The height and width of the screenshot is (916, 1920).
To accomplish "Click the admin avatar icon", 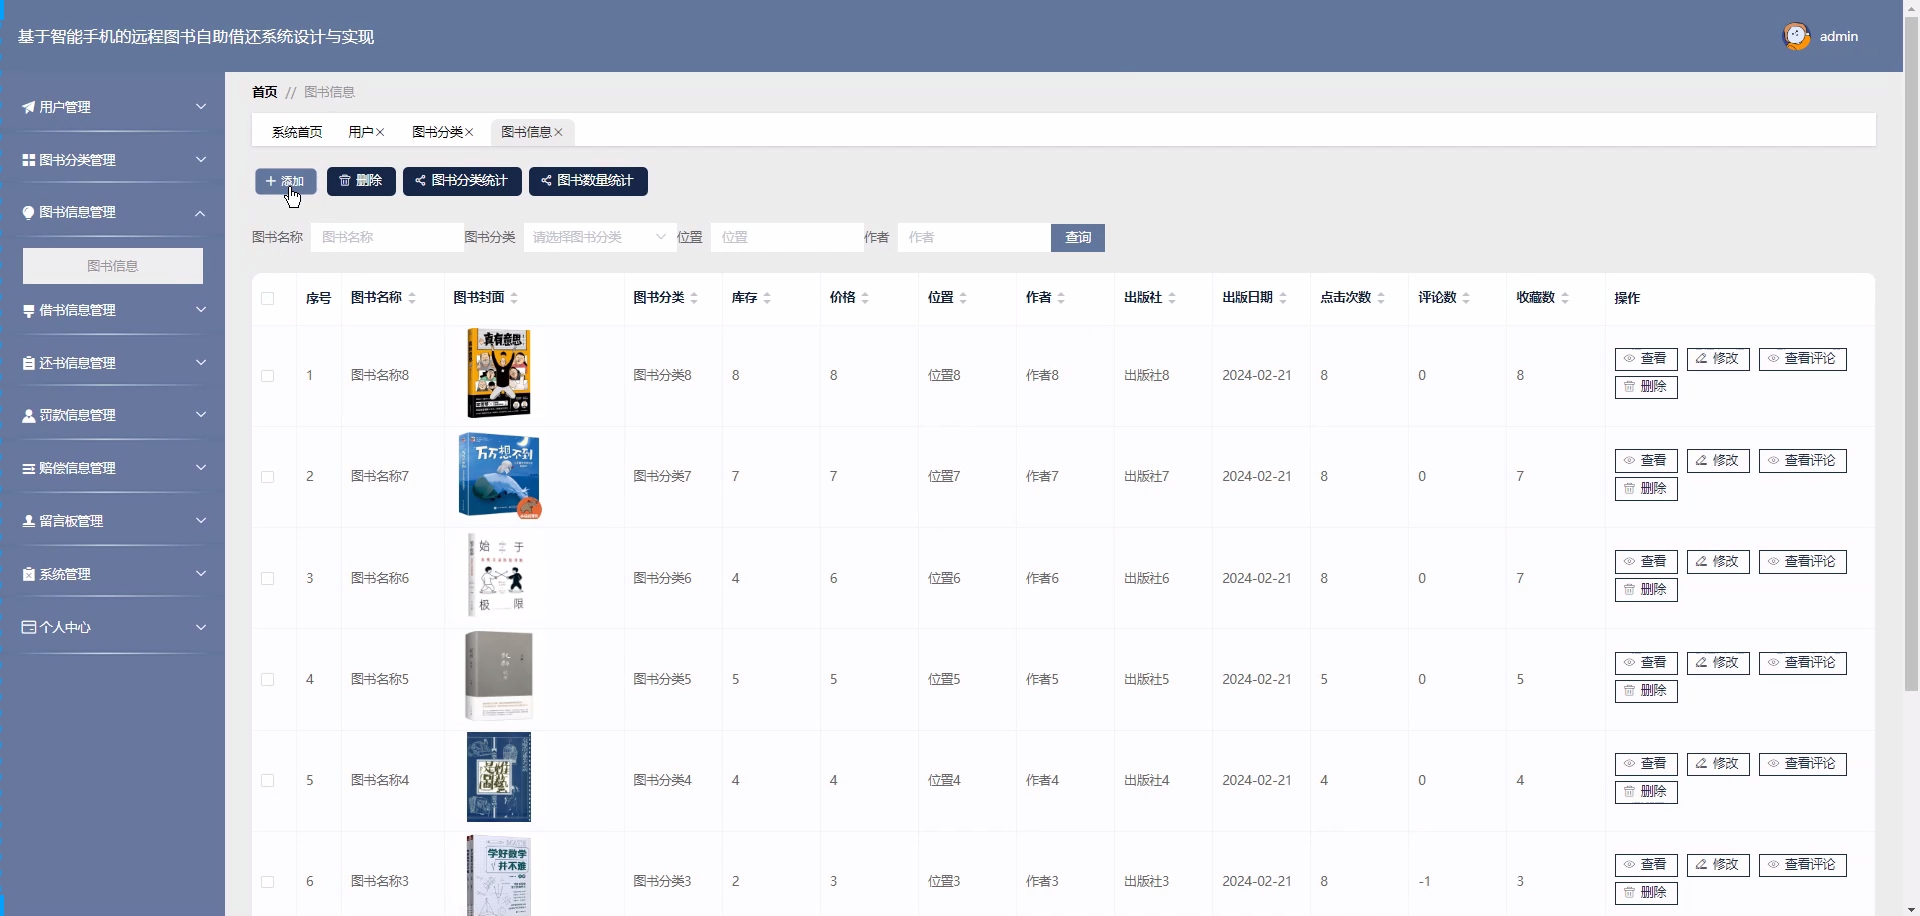I will pos(1796,36).
